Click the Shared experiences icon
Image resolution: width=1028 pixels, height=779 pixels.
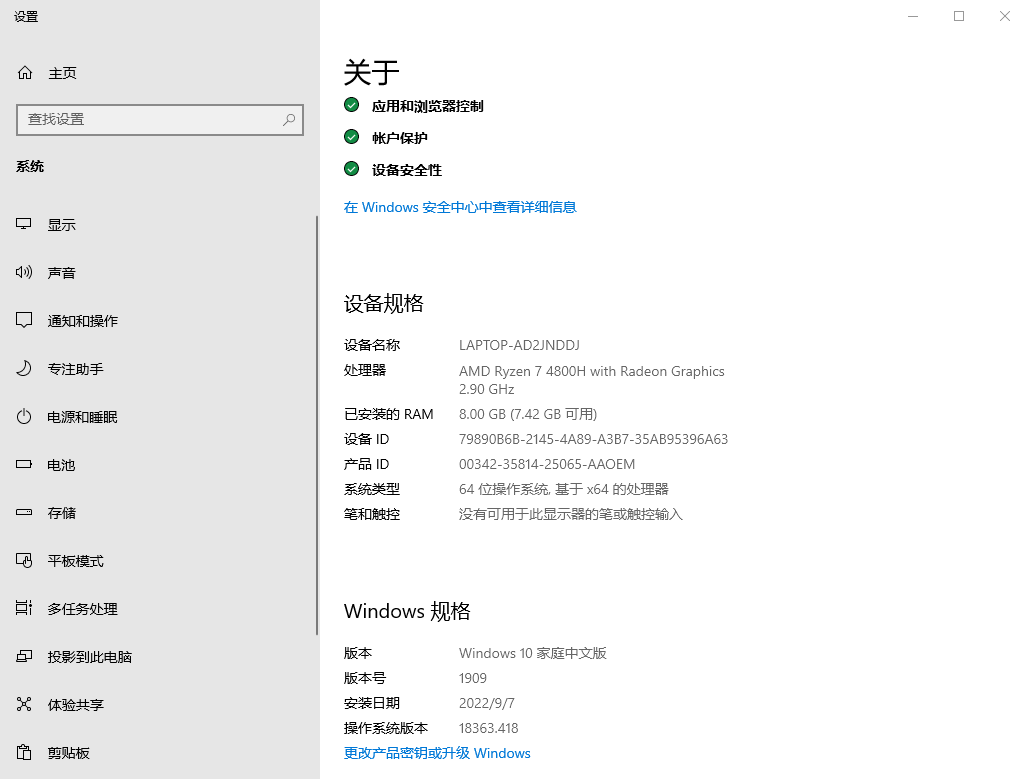[24, 704]
